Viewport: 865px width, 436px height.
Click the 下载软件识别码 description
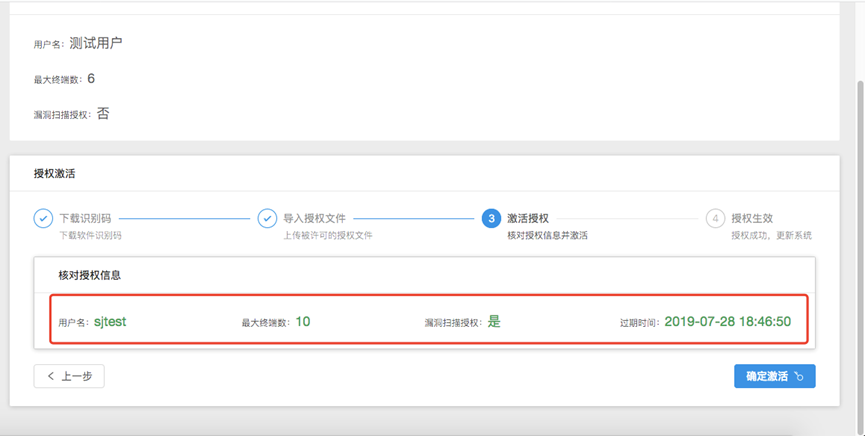90,236
